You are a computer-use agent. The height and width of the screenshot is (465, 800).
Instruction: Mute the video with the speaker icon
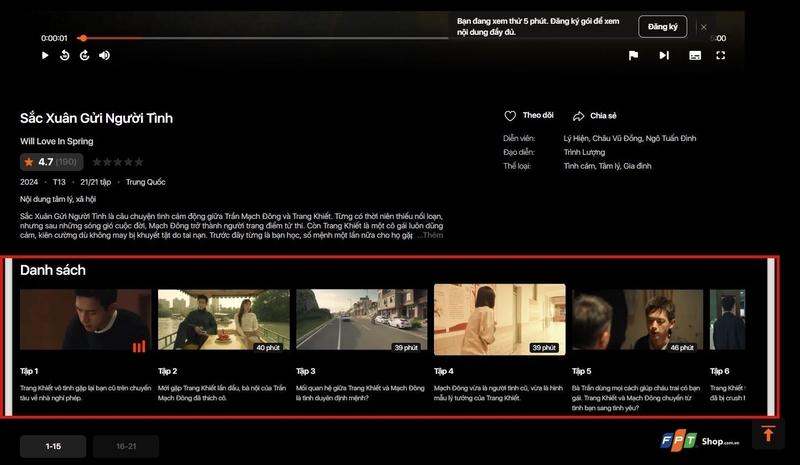[105, 56]
